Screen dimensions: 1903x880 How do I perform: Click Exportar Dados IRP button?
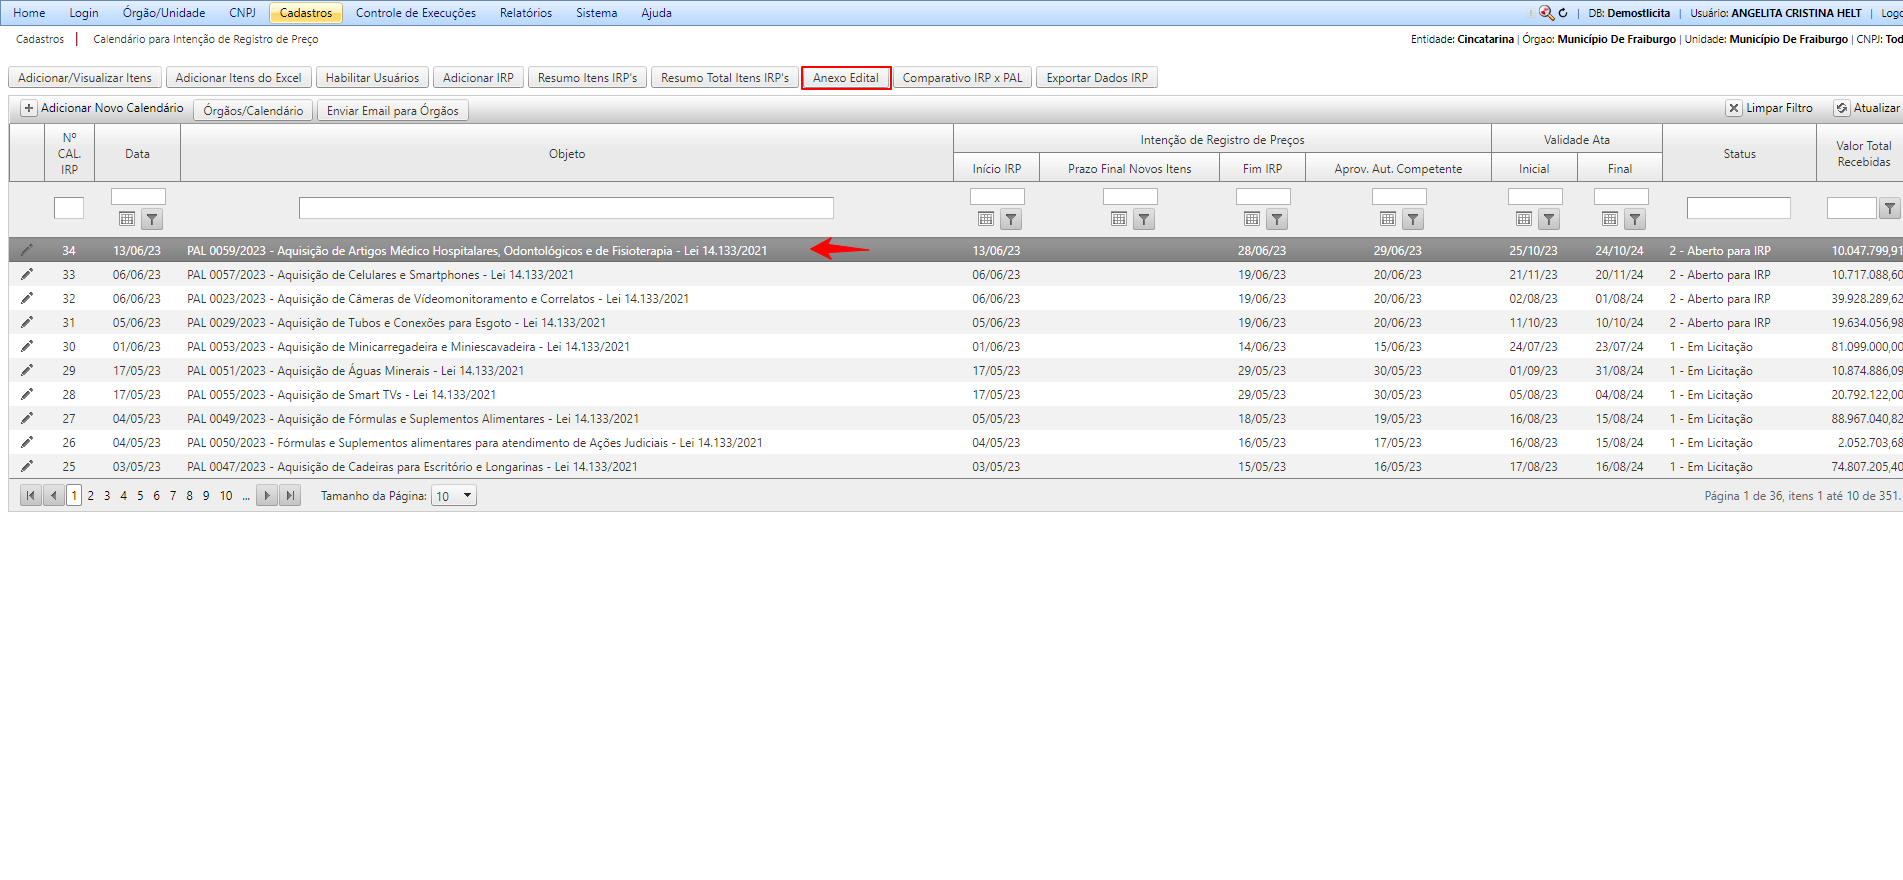tap(1097, 78)
